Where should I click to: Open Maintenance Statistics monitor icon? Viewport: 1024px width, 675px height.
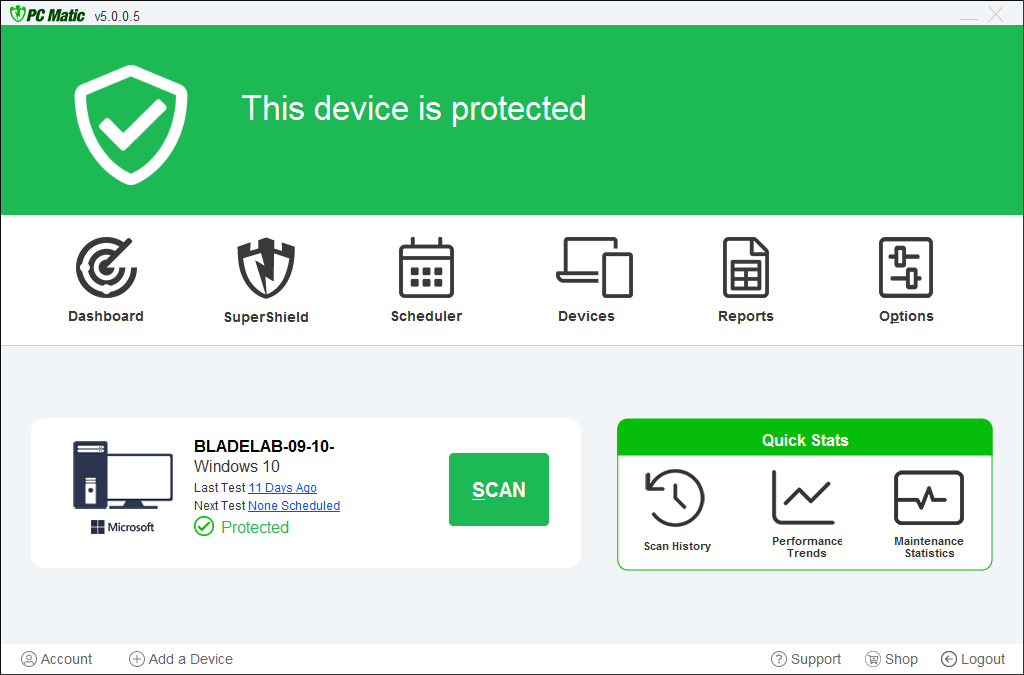point(928,498)
